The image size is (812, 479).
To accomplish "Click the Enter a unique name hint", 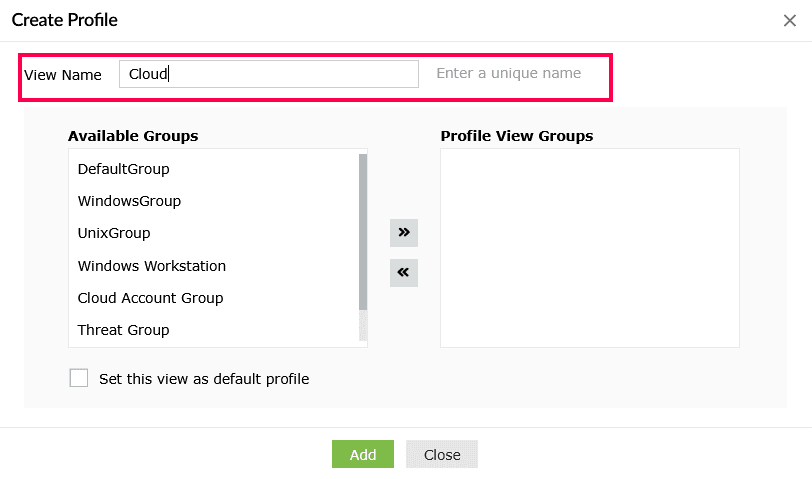I will click(509, 74).
